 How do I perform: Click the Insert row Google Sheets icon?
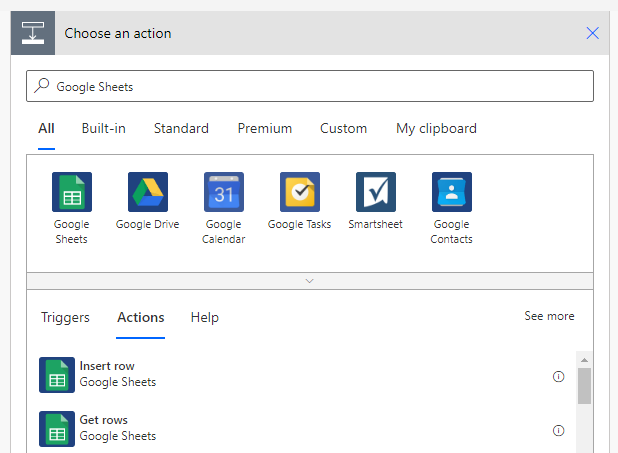(x=57, y=375)
